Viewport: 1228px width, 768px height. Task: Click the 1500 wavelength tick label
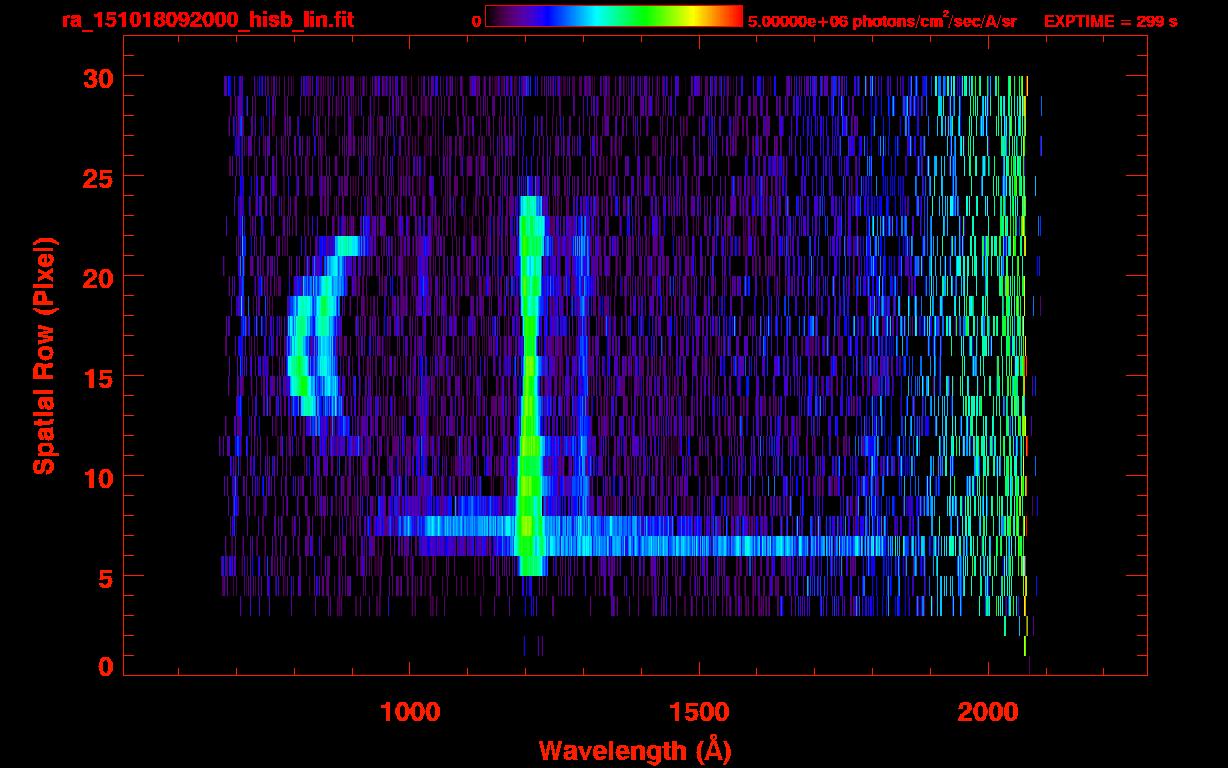click(699, 712)
